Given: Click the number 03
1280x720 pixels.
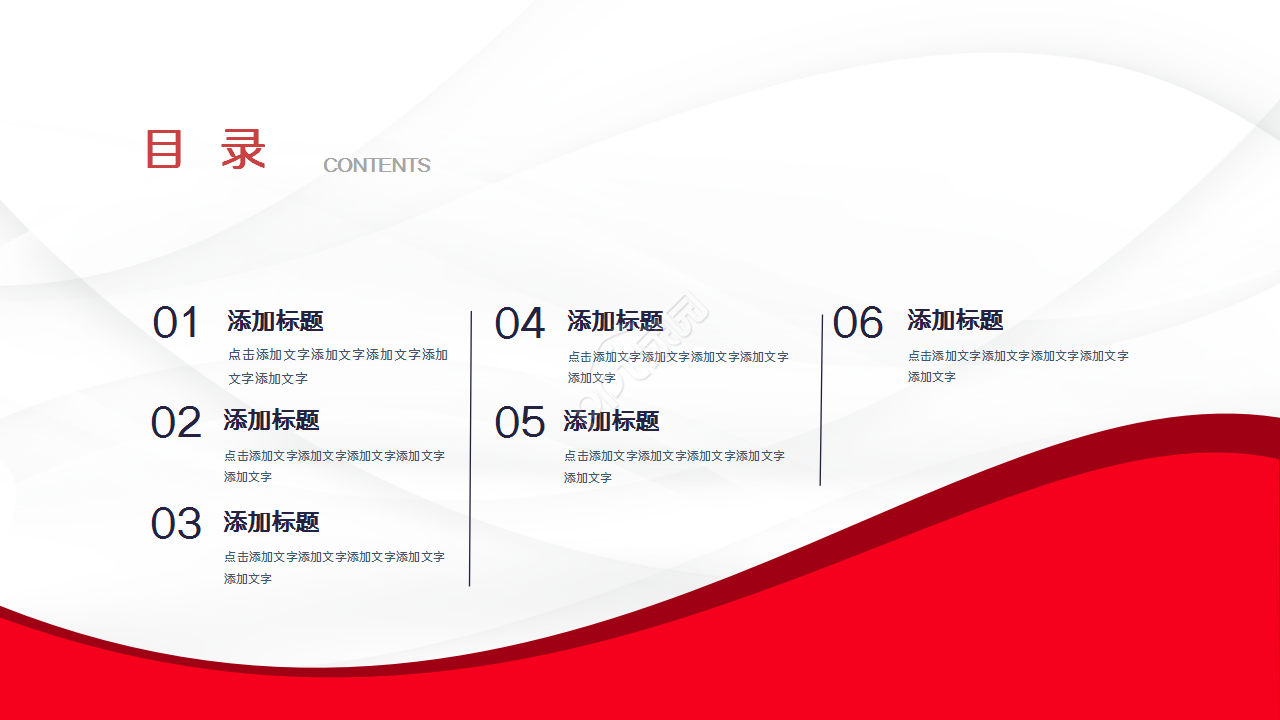Looking at the screenshot, I should click(x=176, y=524).
